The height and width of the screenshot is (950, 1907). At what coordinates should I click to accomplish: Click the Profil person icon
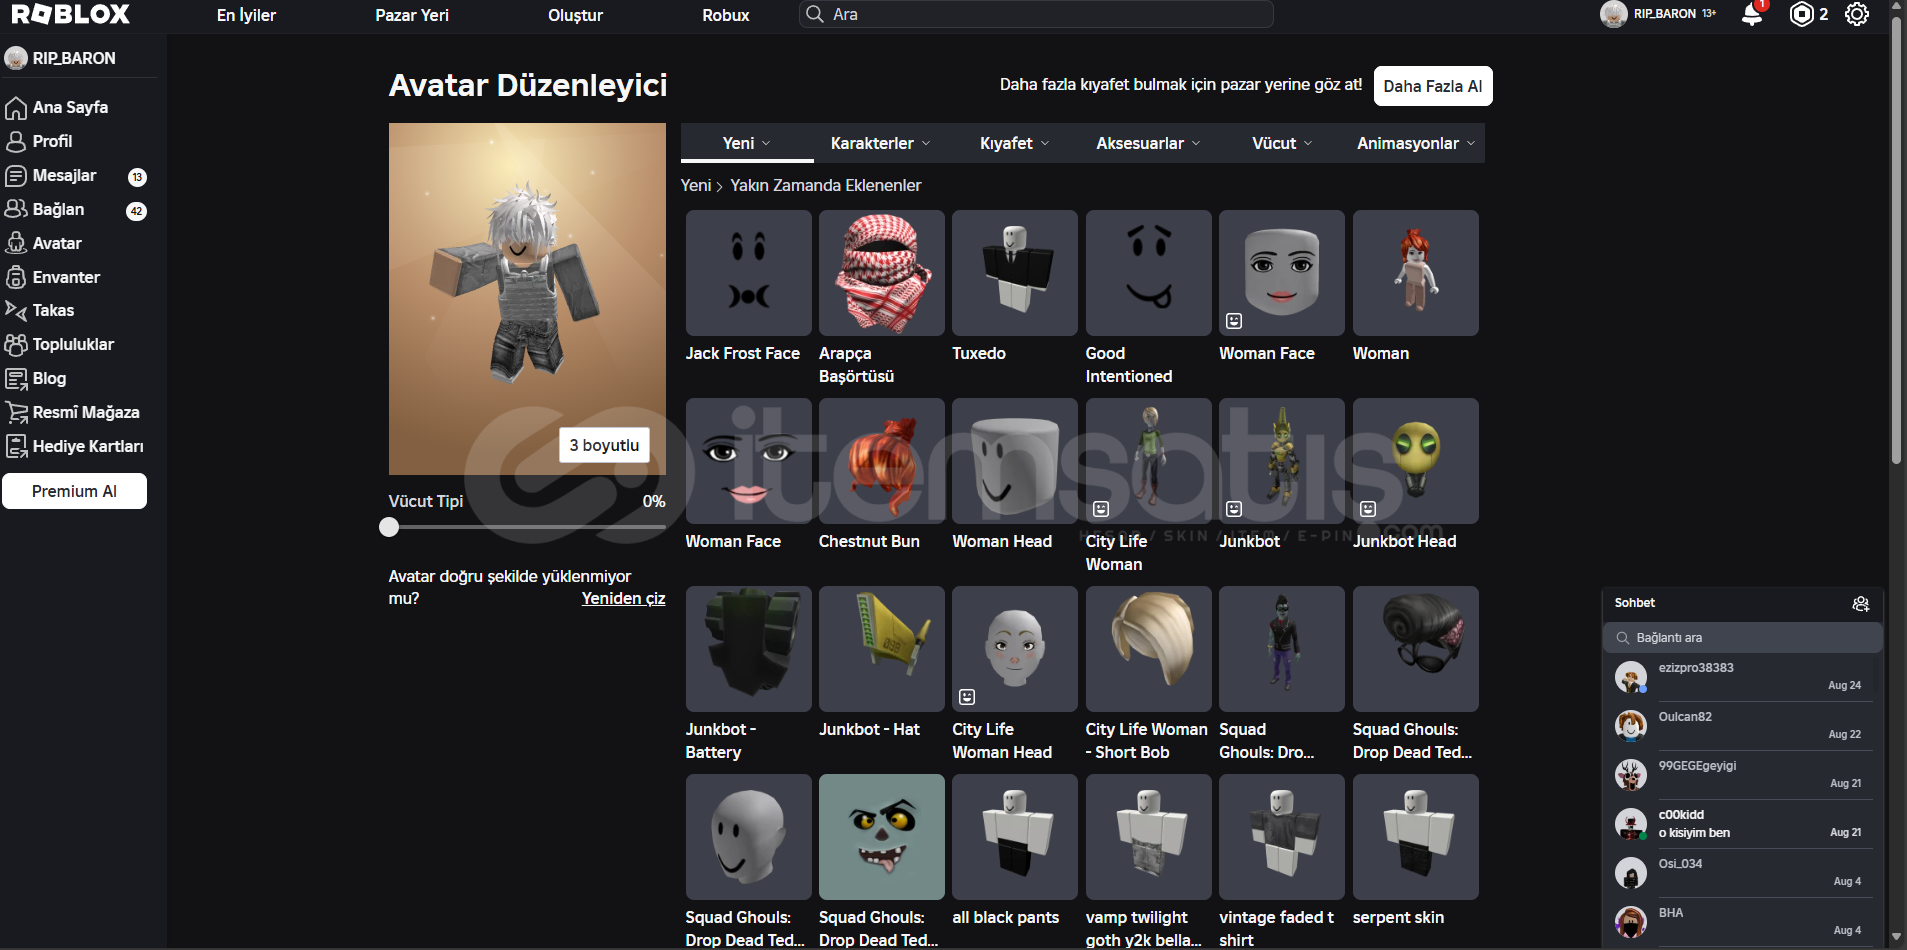[x=16, y=142]
